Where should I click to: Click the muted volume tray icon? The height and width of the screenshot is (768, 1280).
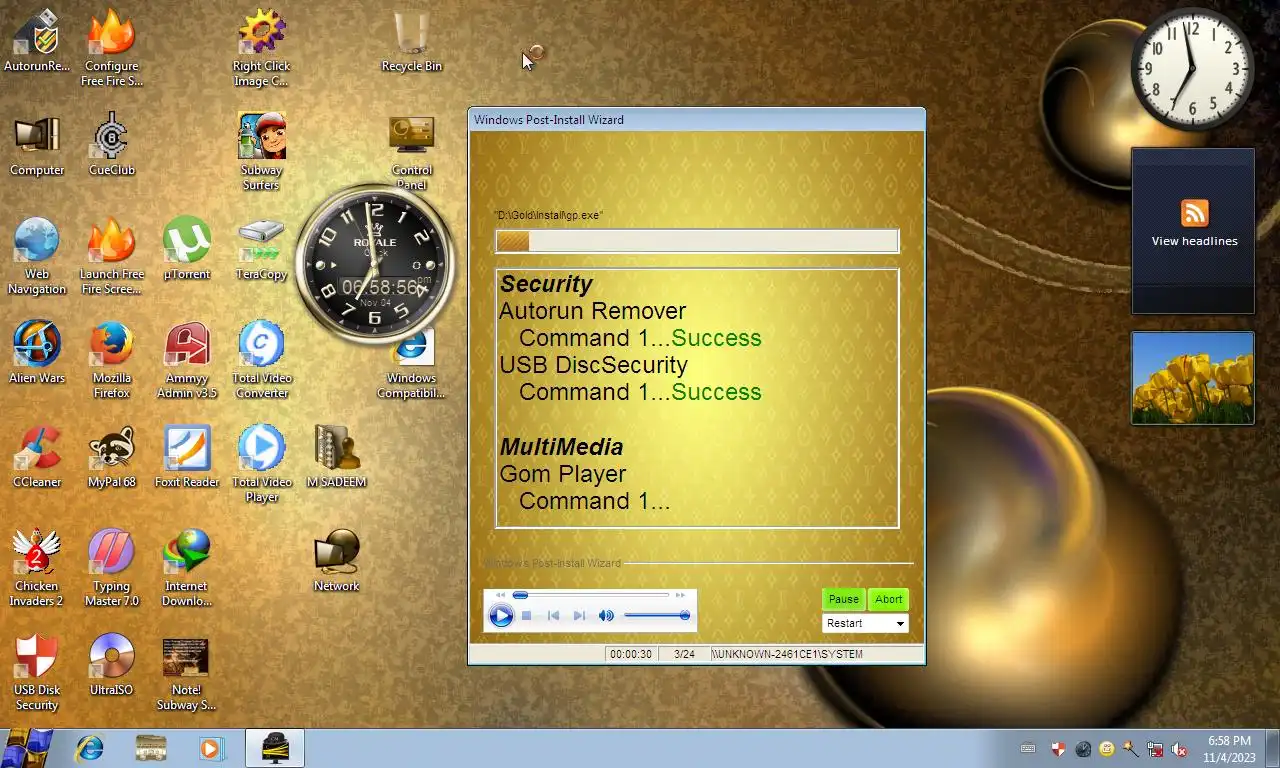point(1180,748)
